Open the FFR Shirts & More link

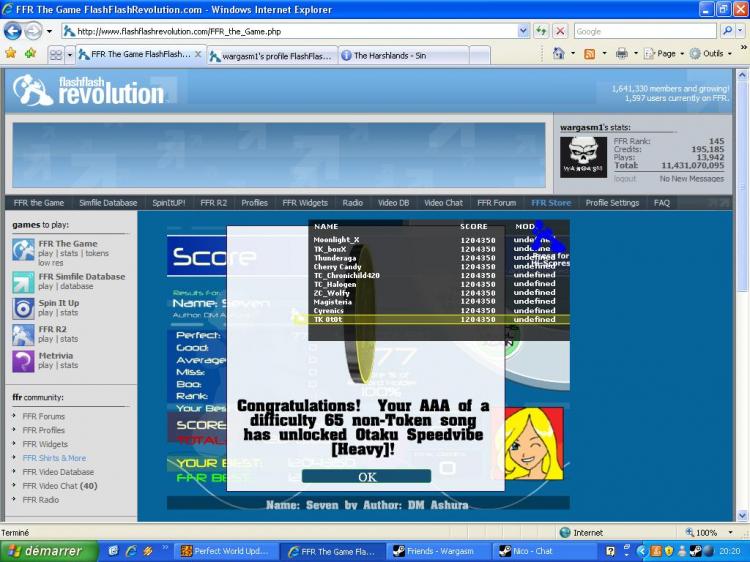54,458
